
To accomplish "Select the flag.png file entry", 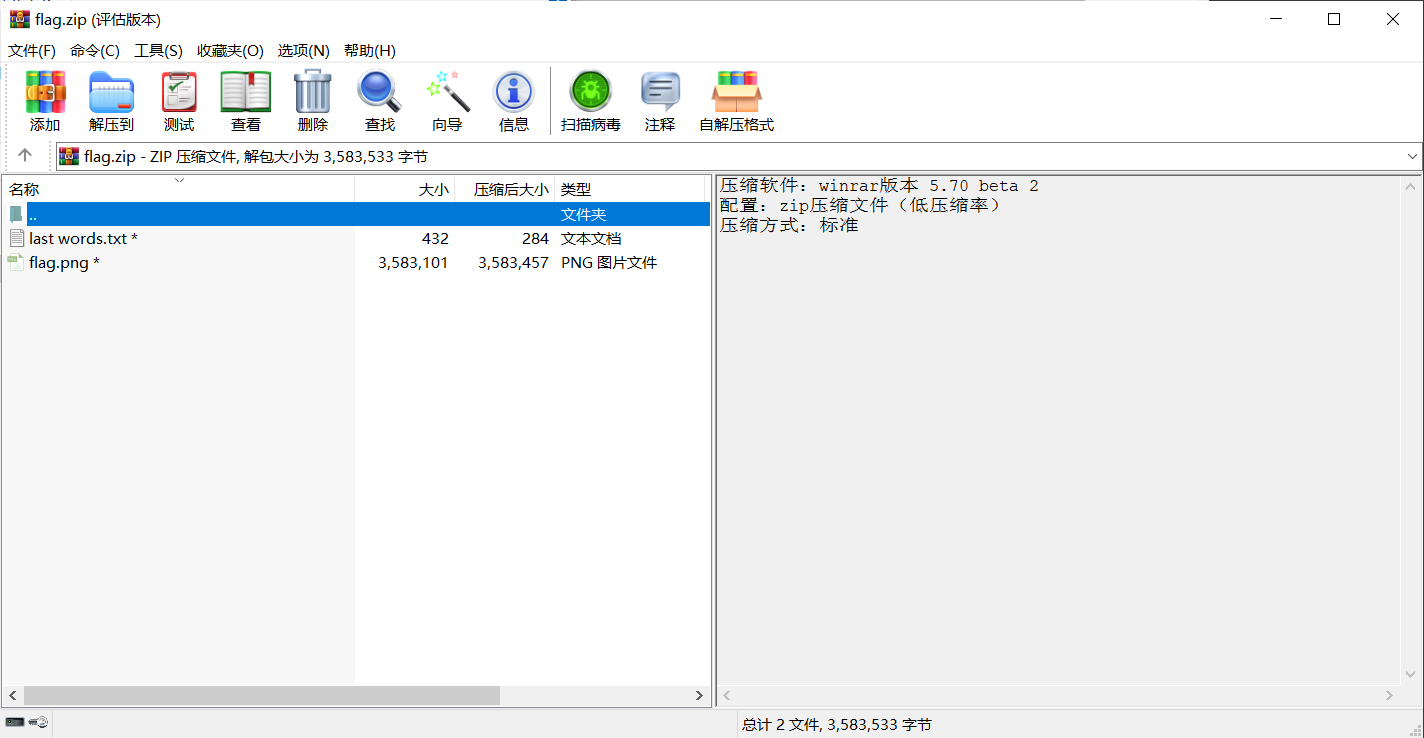I will tap(59, 263).
